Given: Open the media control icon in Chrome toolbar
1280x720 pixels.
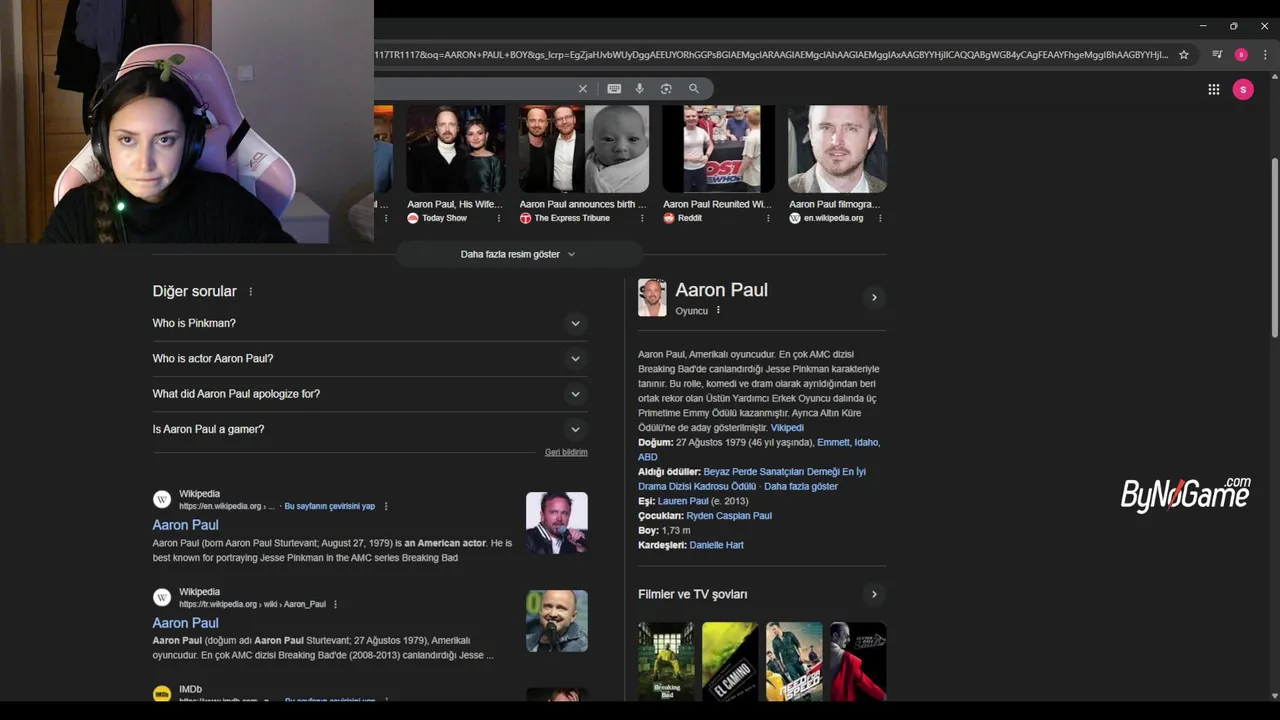Looking at the screenshot, I should click(x=1217, y=55).
